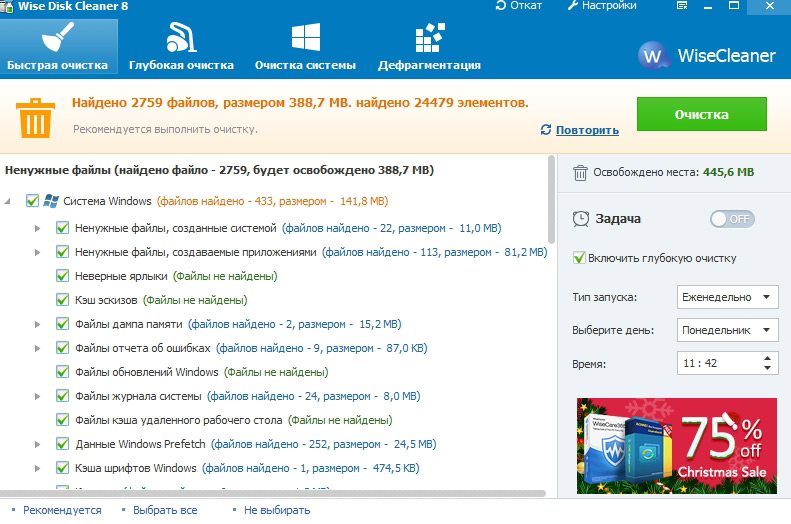Viewport: 791px width, 524px height.
Task: Toggle Данные Windows Prefetch checkbox
Action: point(63,444)
